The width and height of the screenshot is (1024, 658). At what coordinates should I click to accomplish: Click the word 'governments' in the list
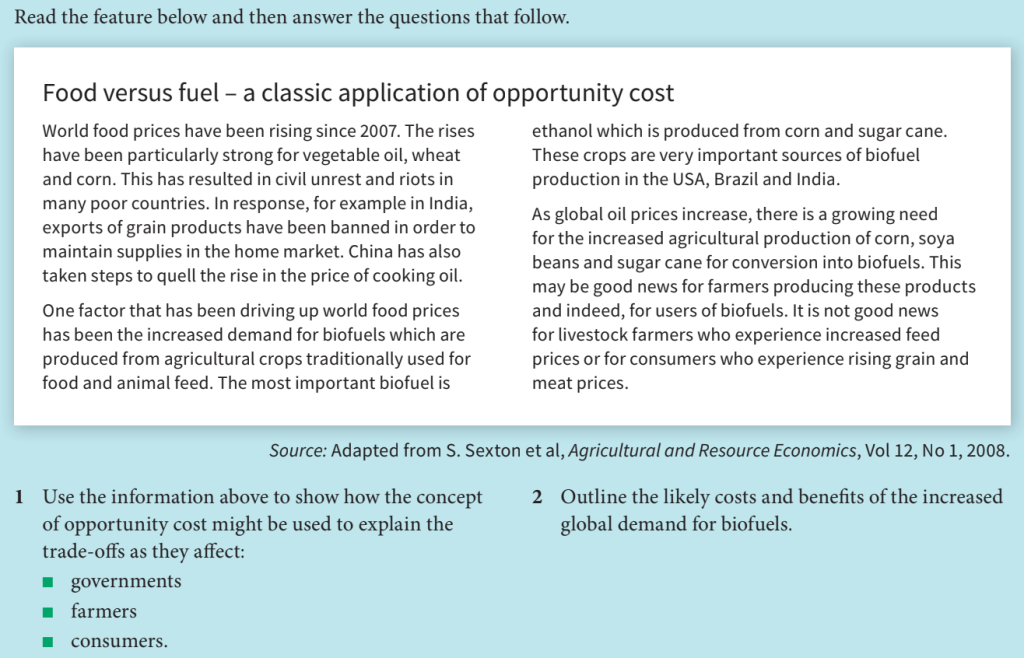click(126, 582)
